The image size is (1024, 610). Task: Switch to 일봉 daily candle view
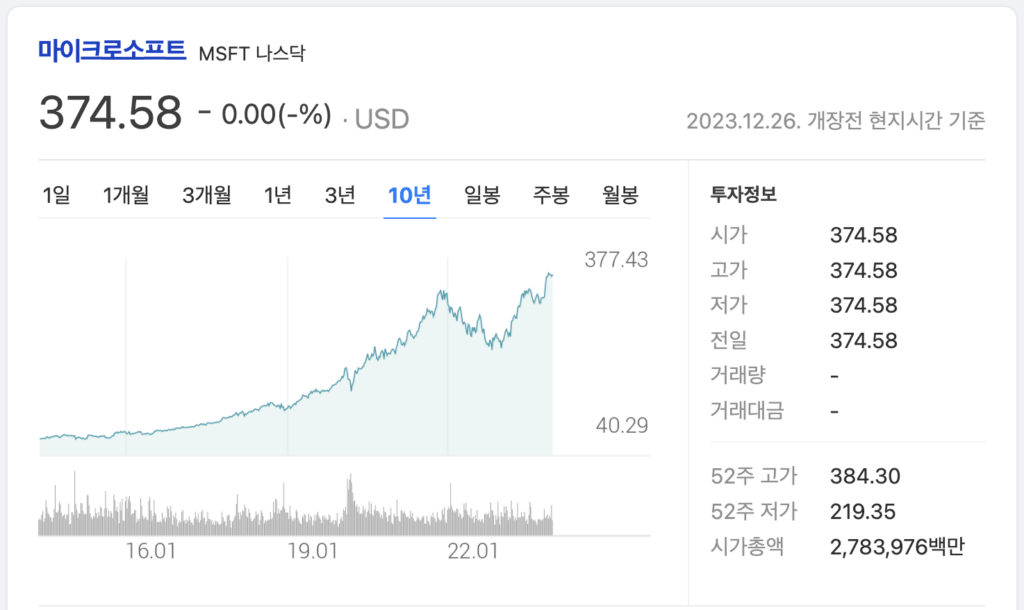pyautogui.click(x=483, y=196)
